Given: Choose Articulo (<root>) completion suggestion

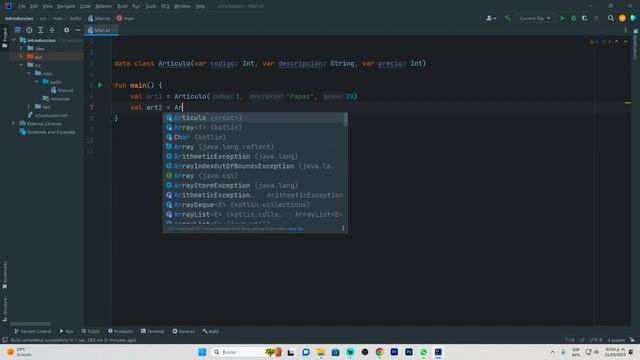Looking at the screenshot, I should (x=254, y=118).
